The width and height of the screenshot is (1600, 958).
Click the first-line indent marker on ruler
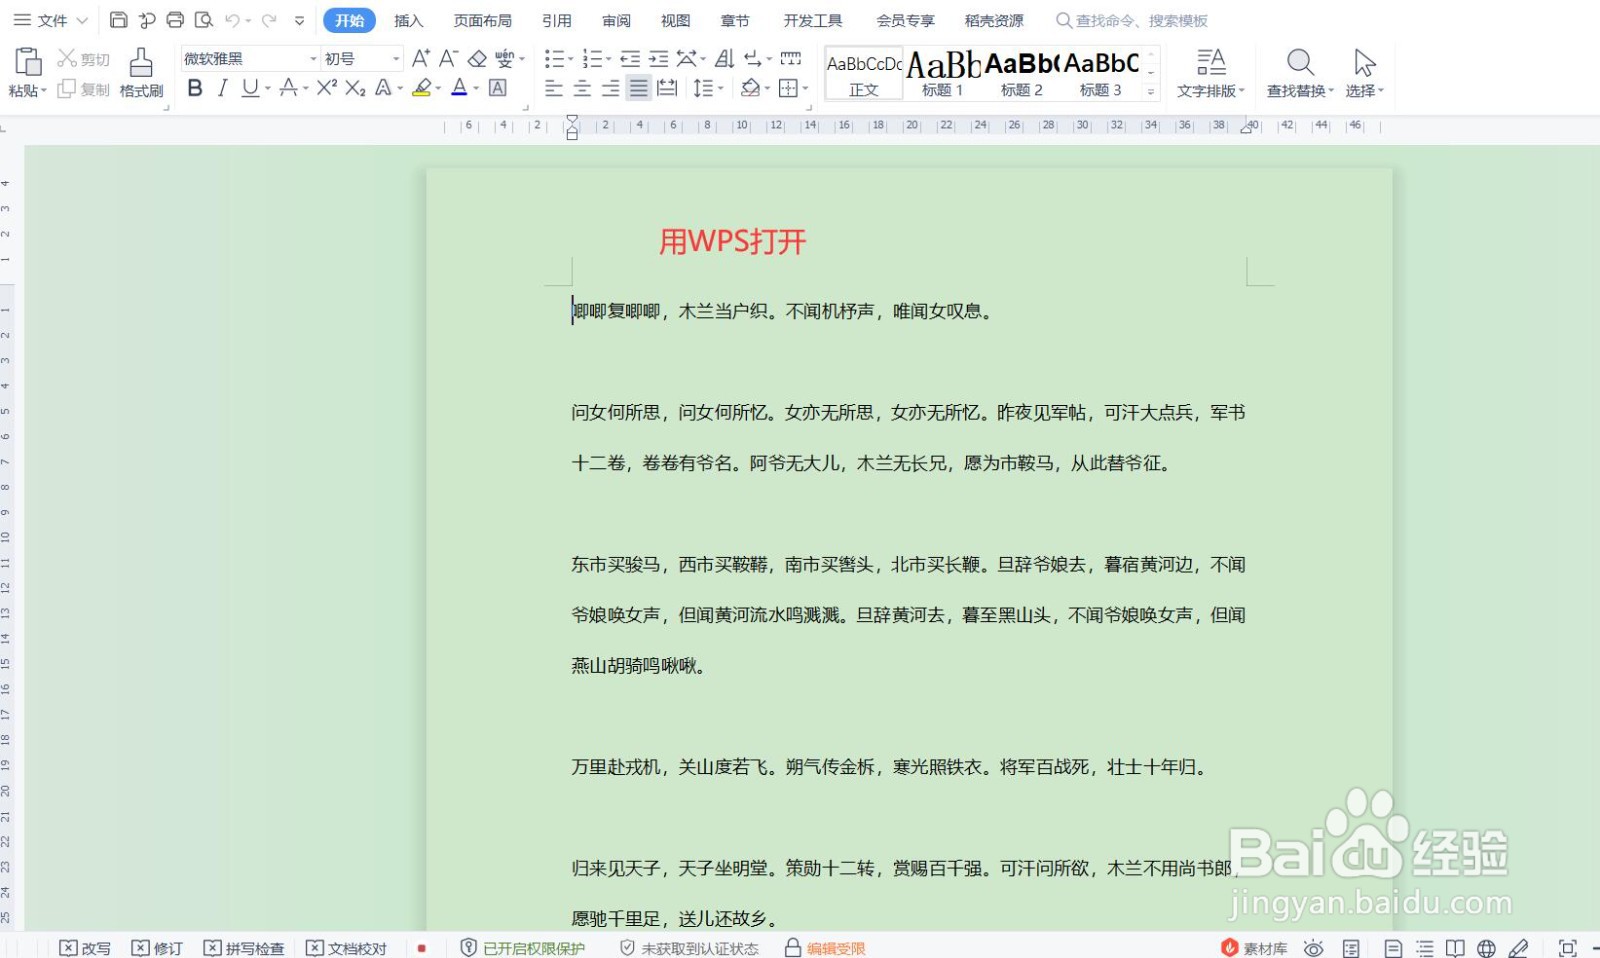coord(572,120)
